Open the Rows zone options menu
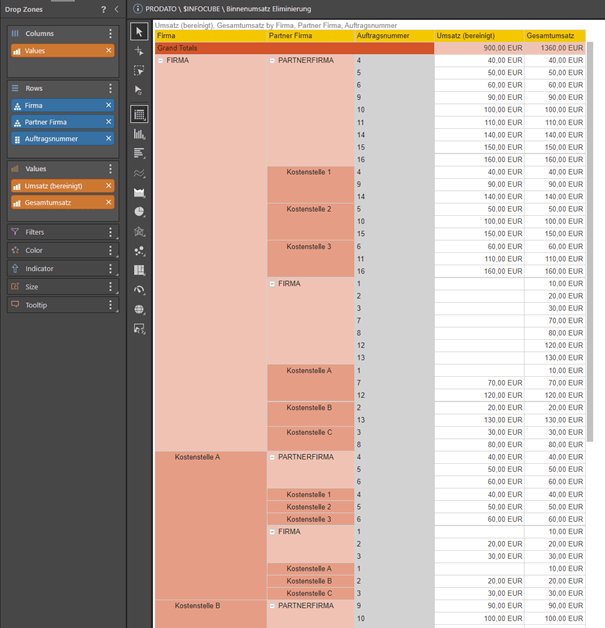The width and height of the screenshot is (605, 628). (x=111, y=88)
